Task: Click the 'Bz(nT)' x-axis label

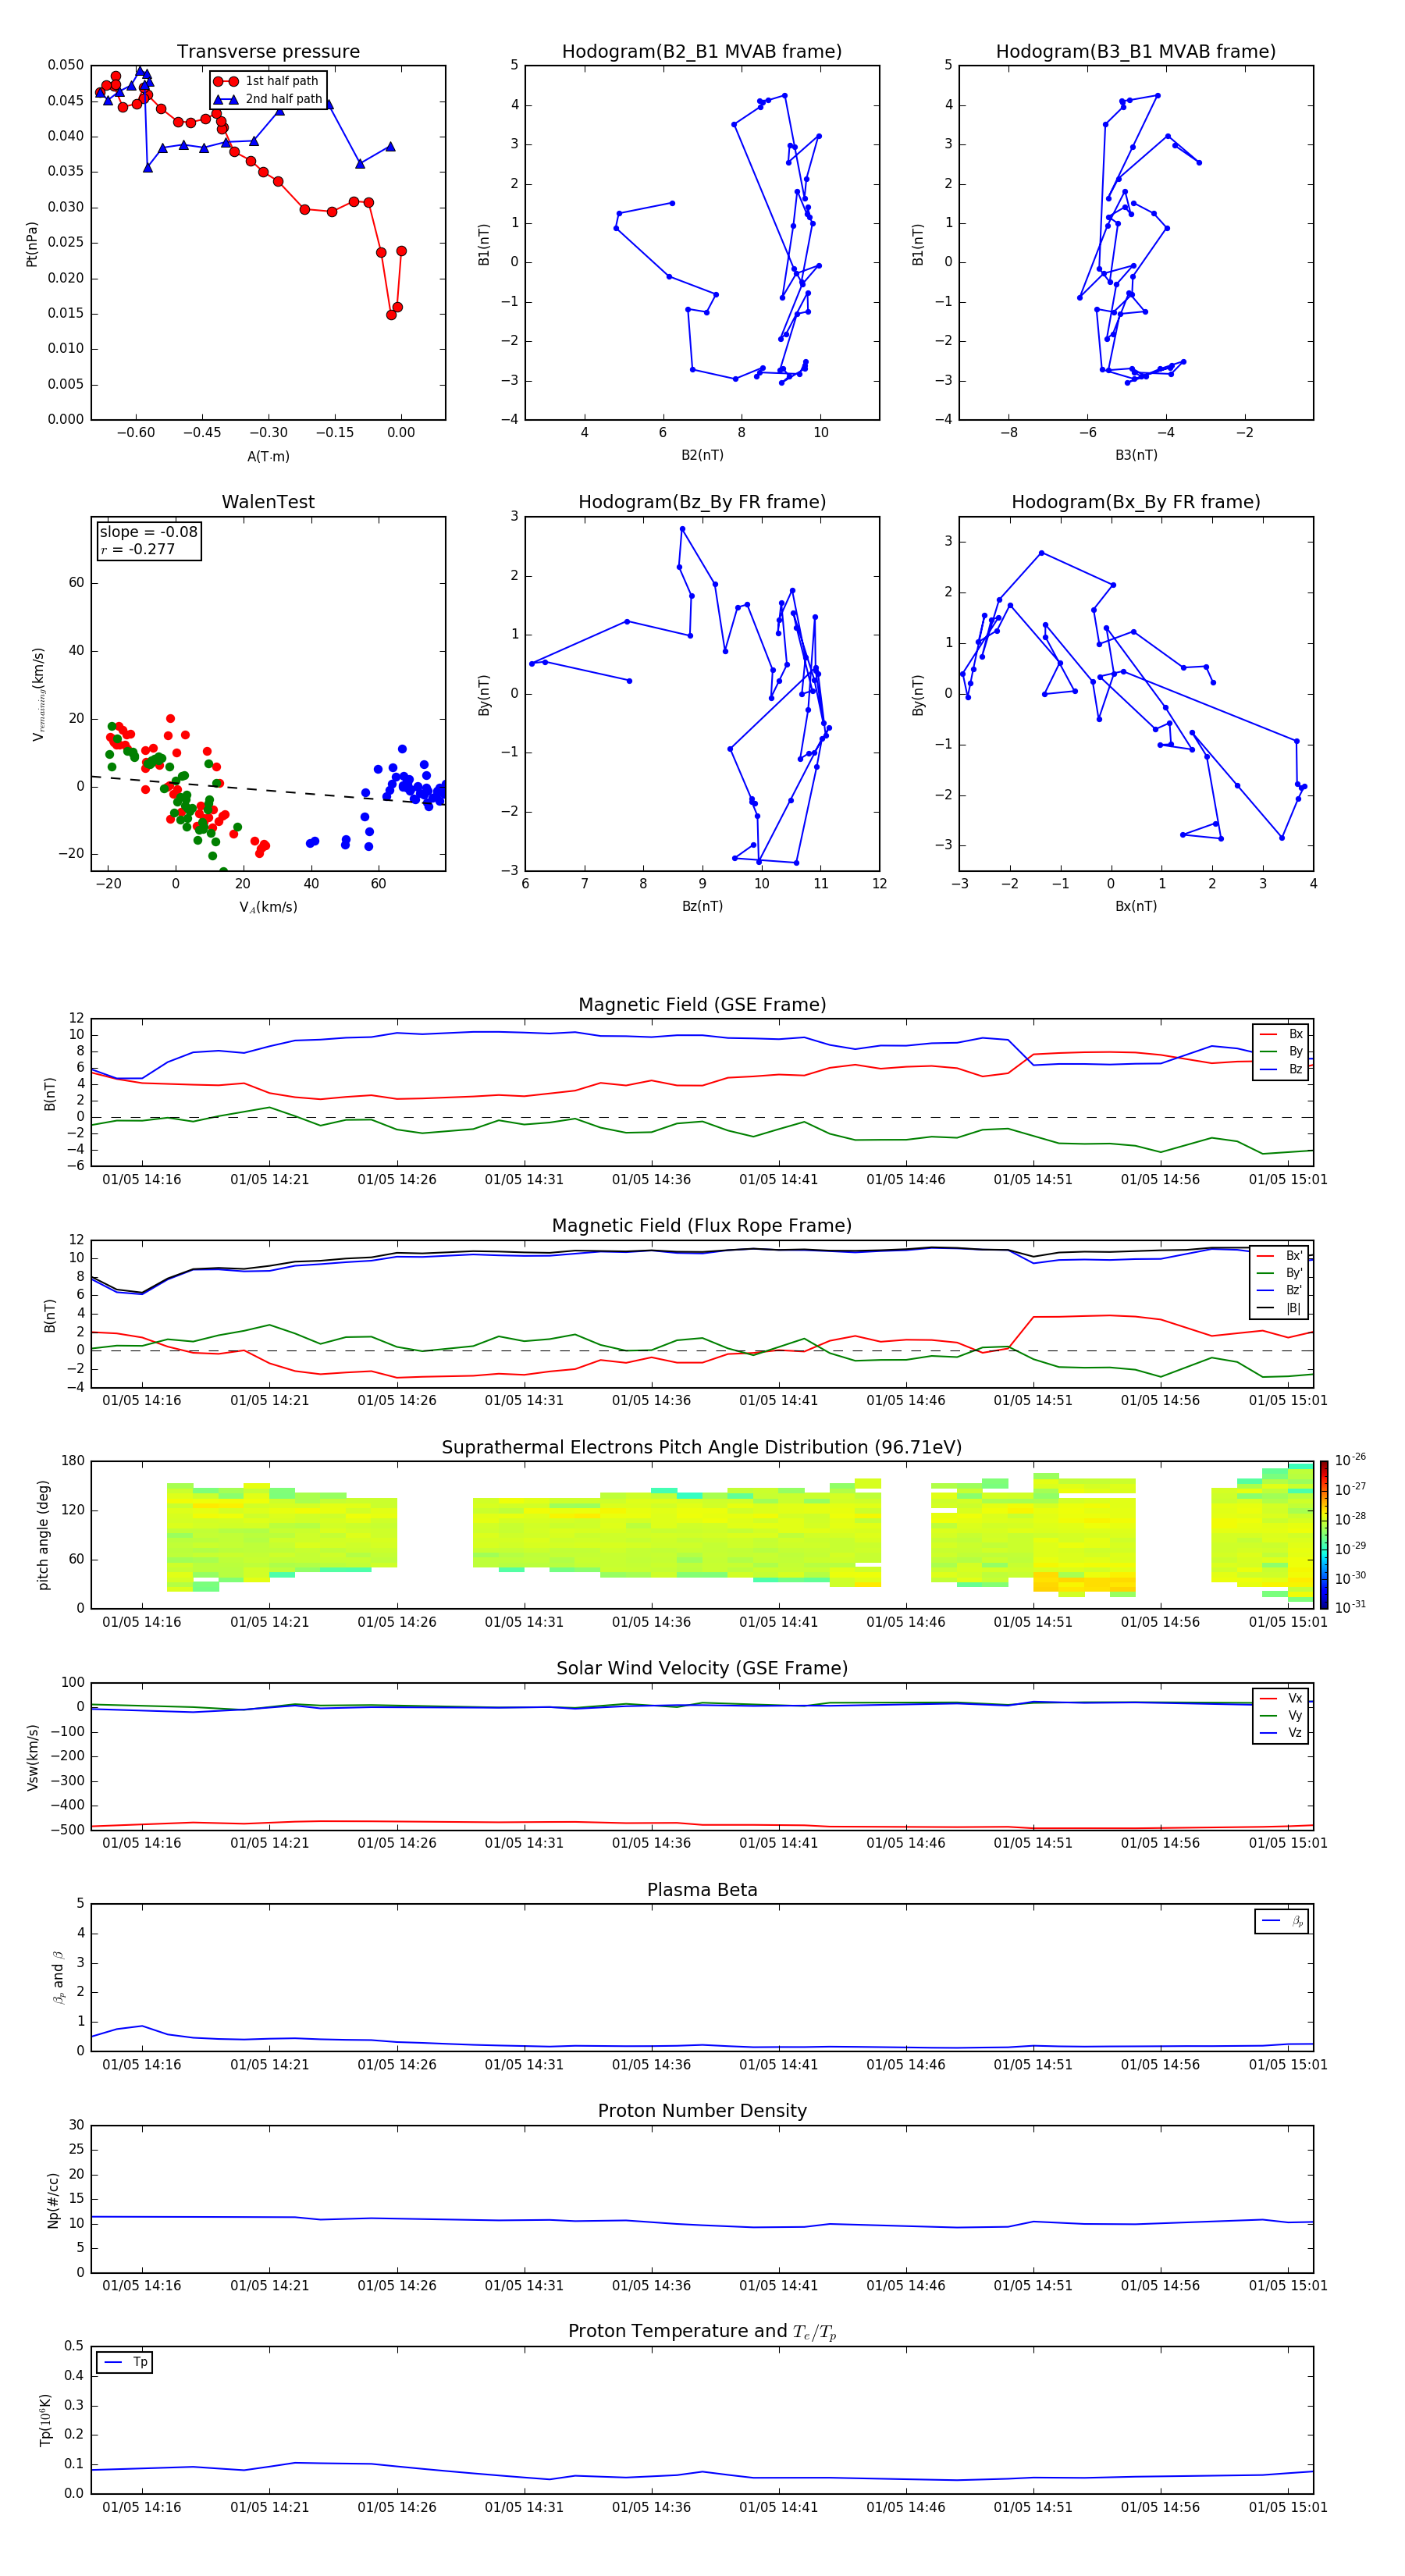Action: (x=702, y=906)
